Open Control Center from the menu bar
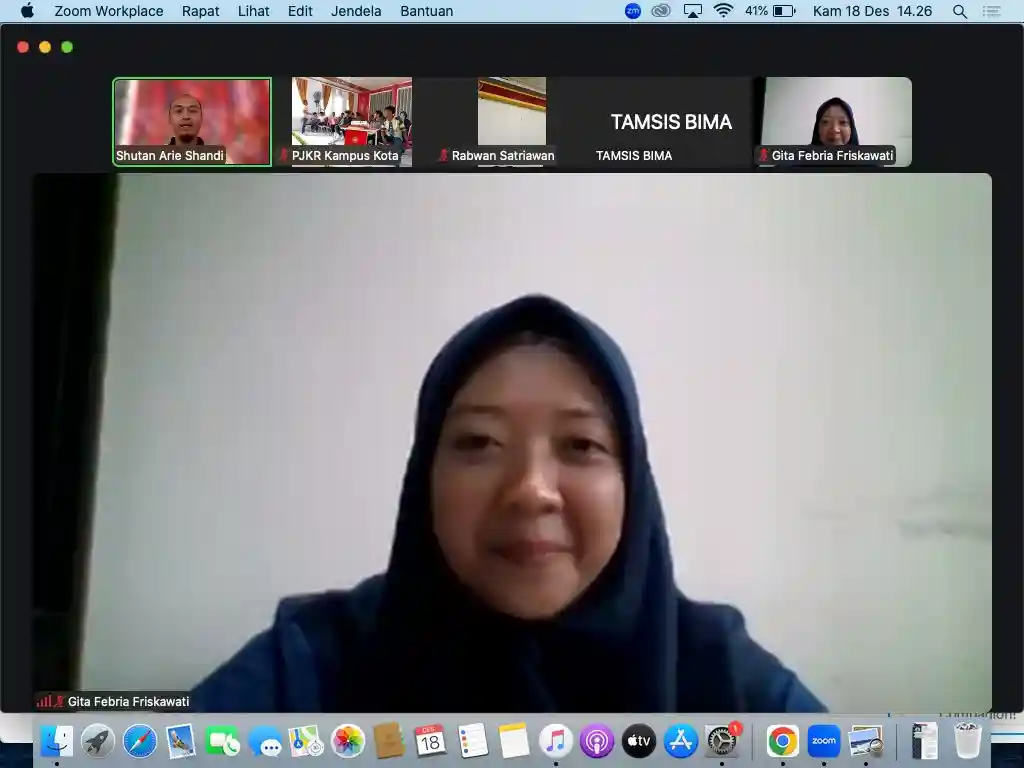 point(991,11)
